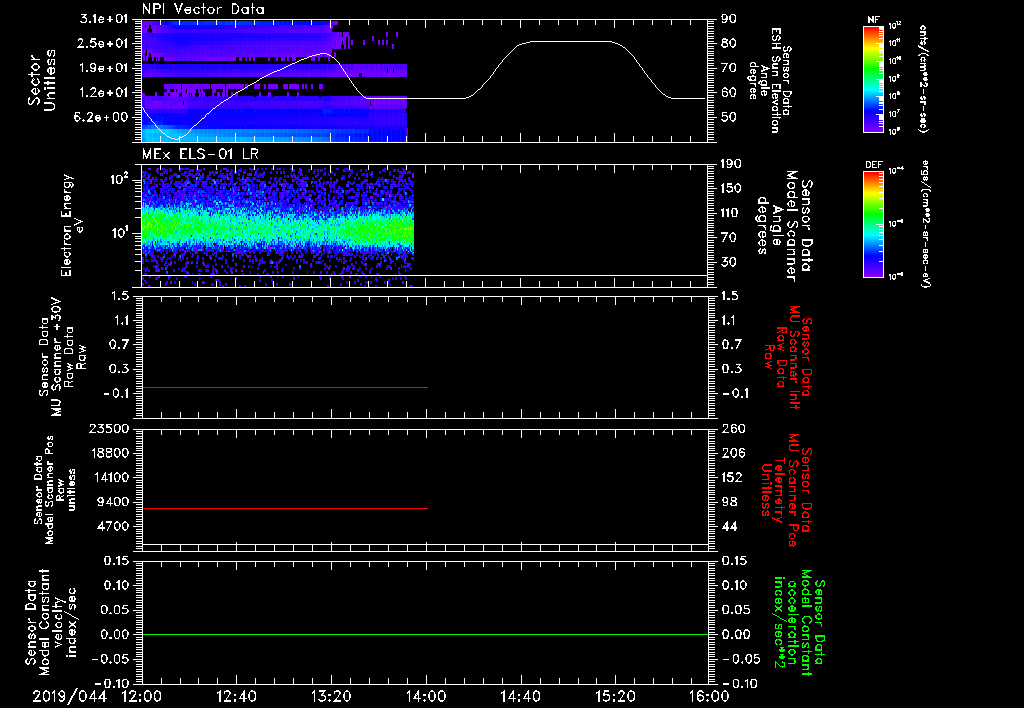
Task: Click the 110 scanner angle tick label
Action: pos(731,213)
